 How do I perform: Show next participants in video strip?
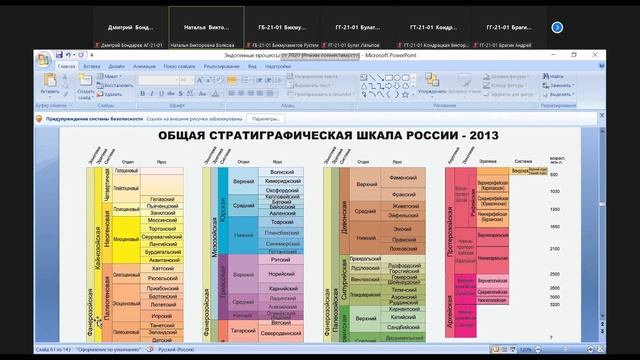coord(557,27)
